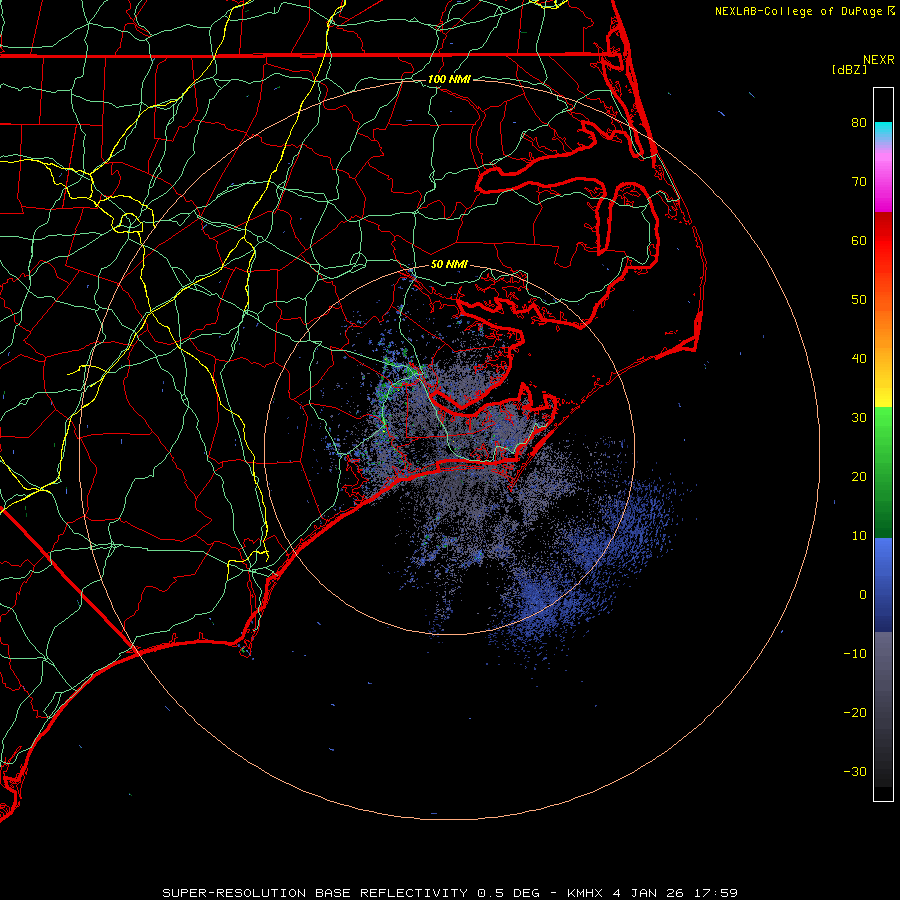Click the cyan top of the color bar
The height and width of the screenshot is (900, 900).
click(x=883, y=130)
